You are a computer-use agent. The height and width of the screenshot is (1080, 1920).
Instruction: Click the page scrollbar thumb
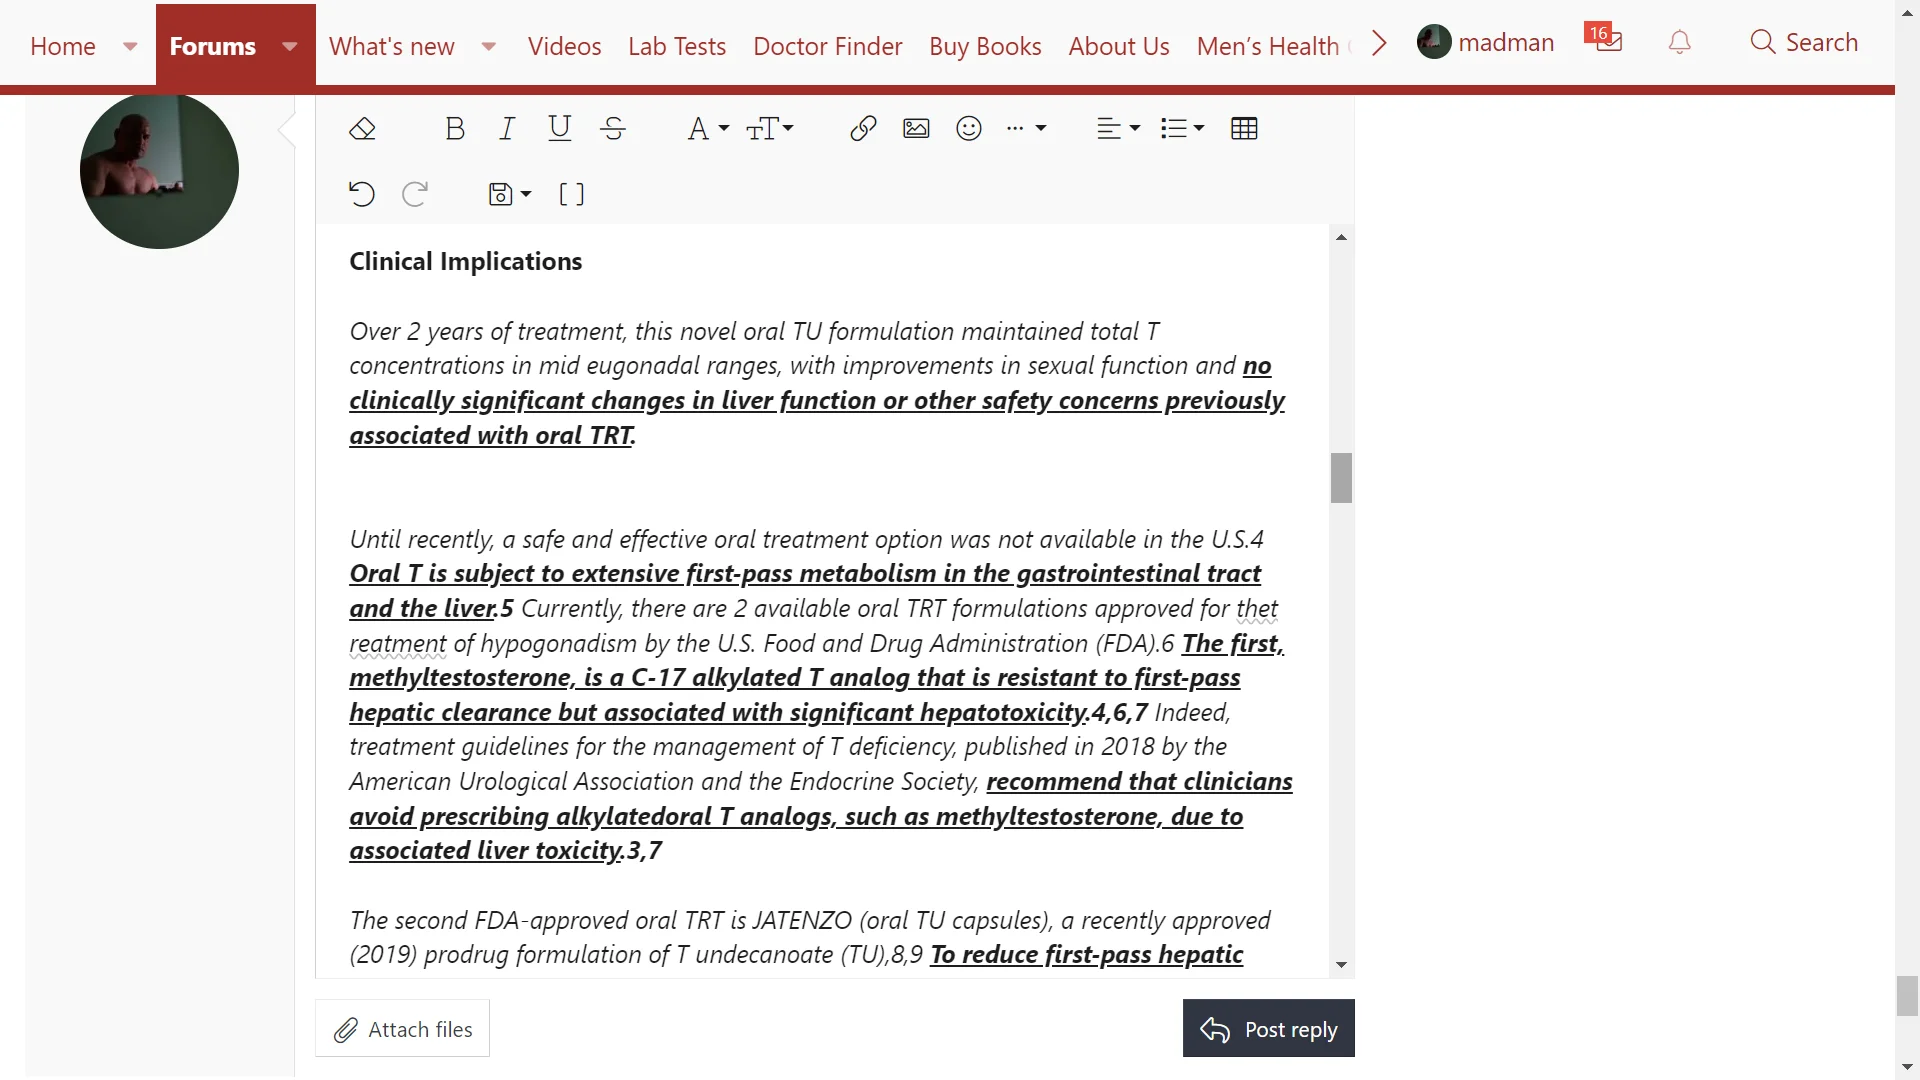pos(1907,996)
